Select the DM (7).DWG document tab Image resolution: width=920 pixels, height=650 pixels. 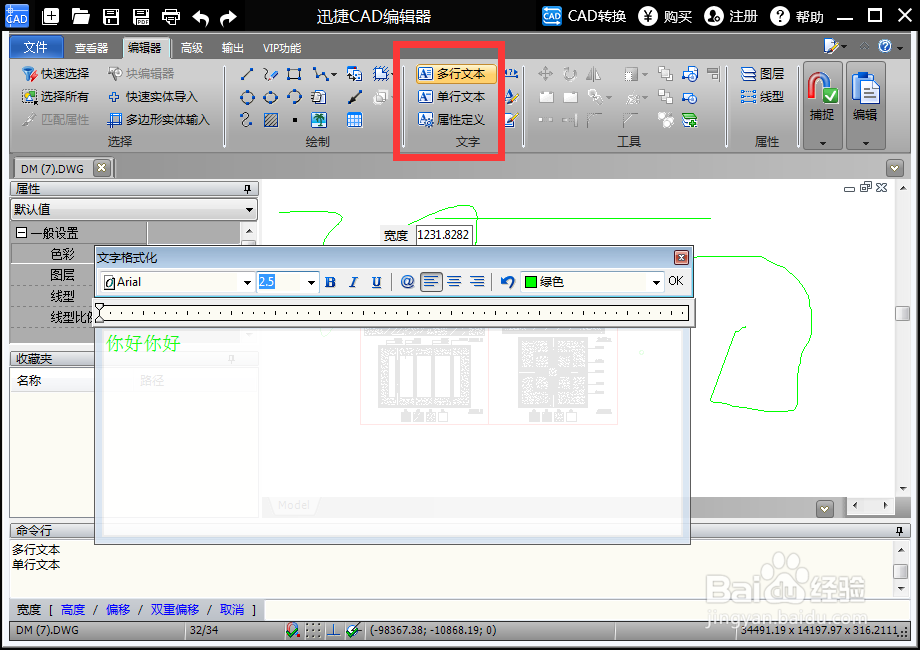coord(52,169)
